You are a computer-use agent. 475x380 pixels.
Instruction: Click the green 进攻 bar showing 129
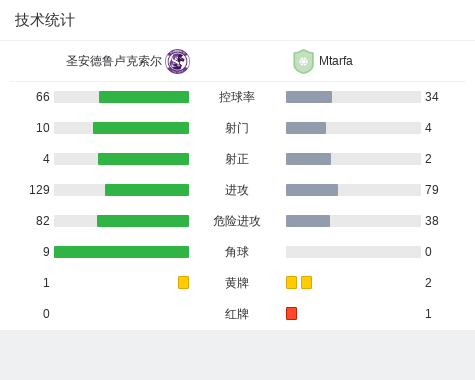pos(147,190)
